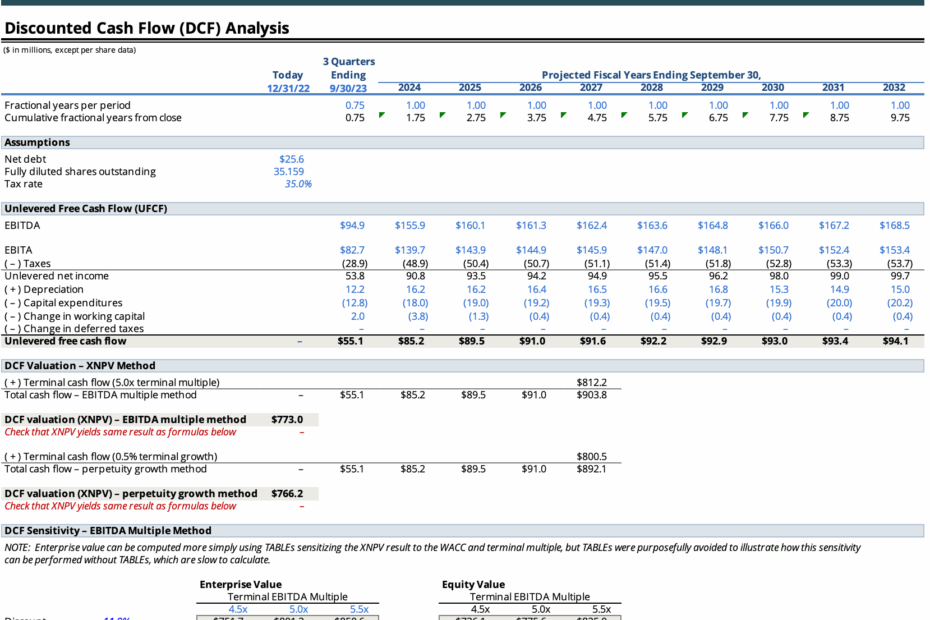Select the Tax rate cell showing 35.0%
This screenshot has height=620, width=930.
[x=299, y=183]
